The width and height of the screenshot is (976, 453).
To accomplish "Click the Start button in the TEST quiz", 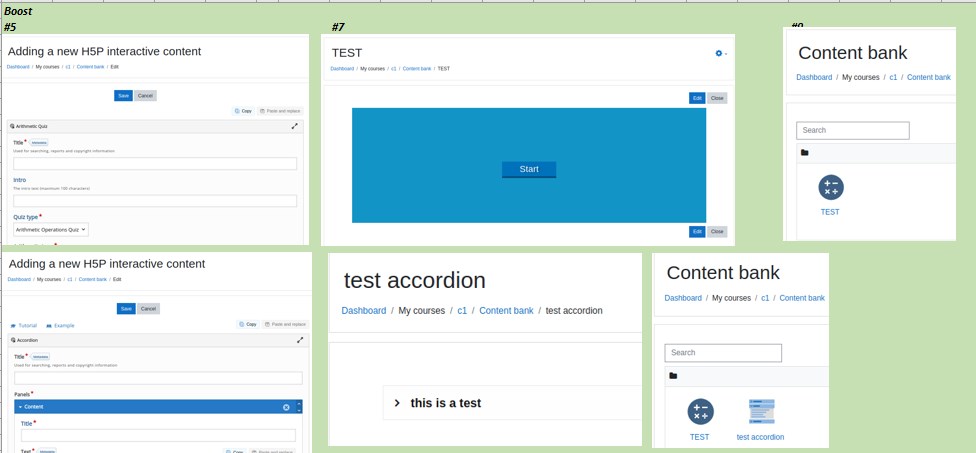I will point(529,169).
